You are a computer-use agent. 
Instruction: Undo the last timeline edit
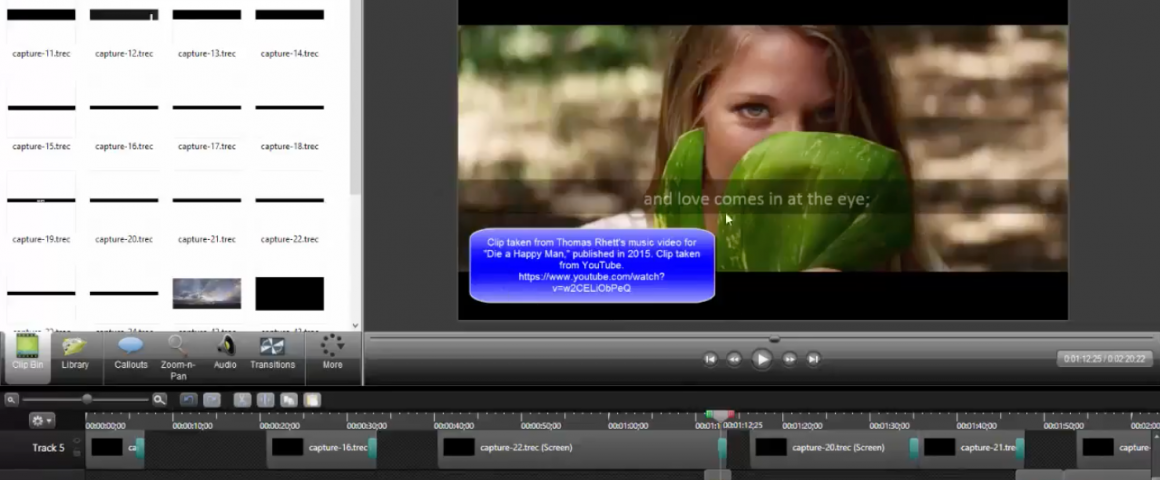(x=188, y=399)
